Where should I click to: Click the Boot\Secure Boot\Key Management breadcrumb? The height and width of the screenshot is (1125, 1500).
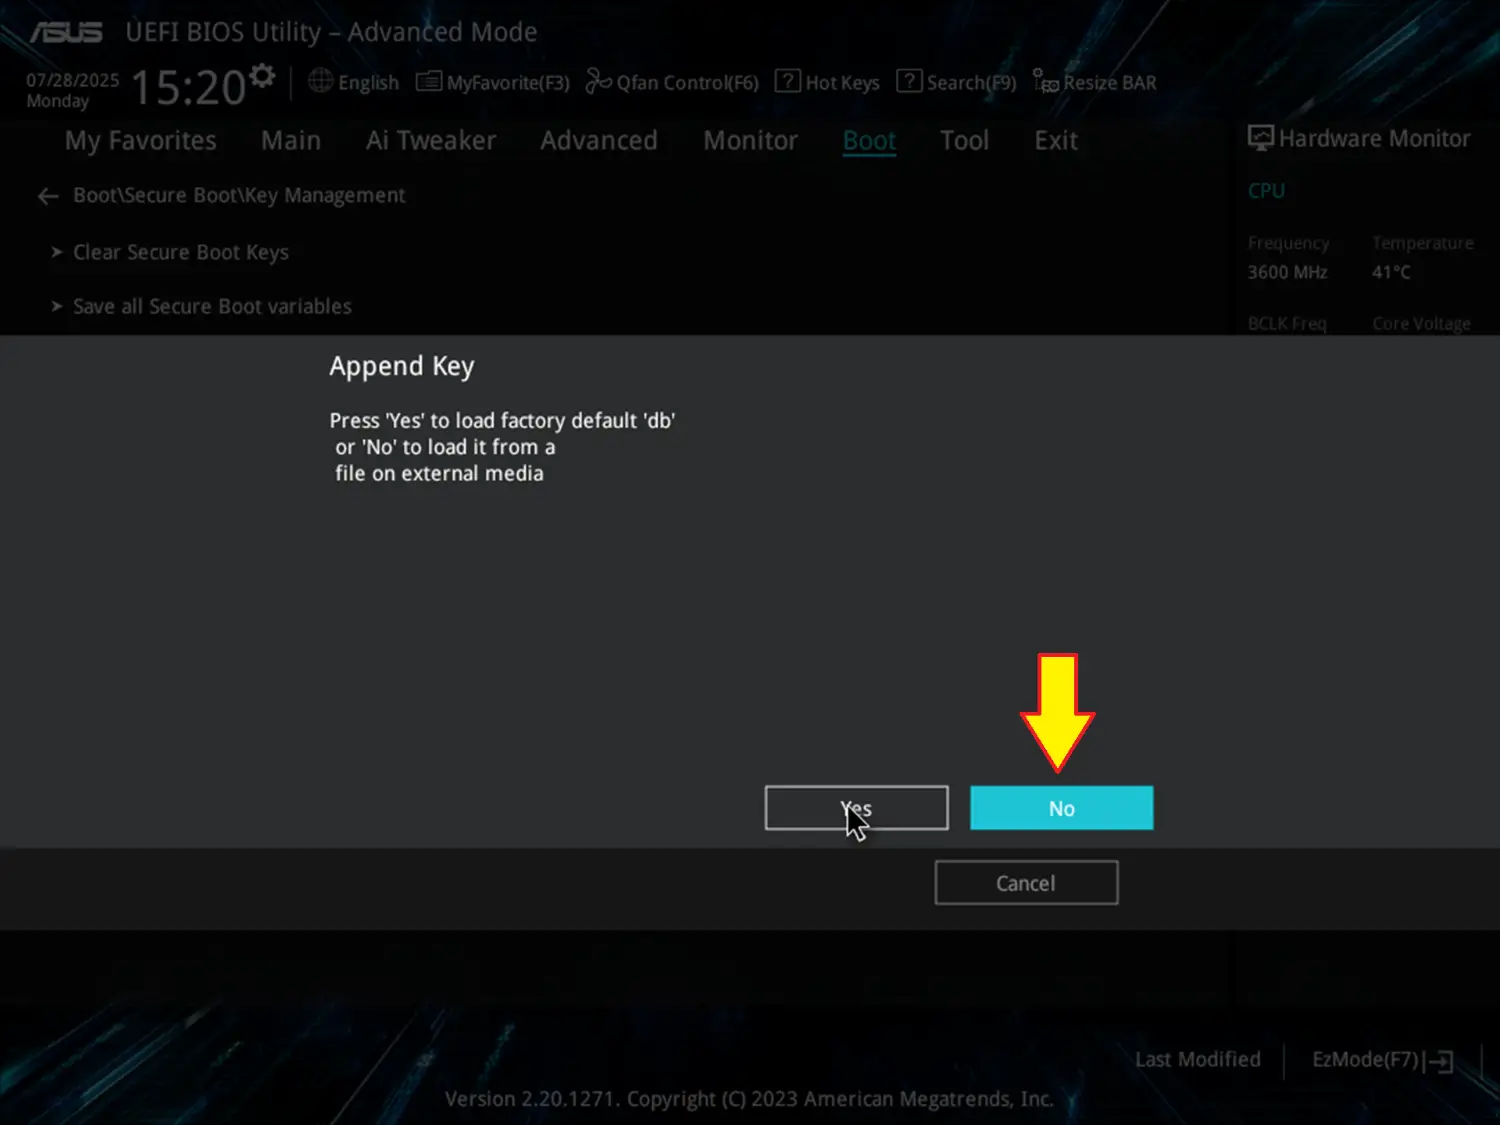[239, 196]
